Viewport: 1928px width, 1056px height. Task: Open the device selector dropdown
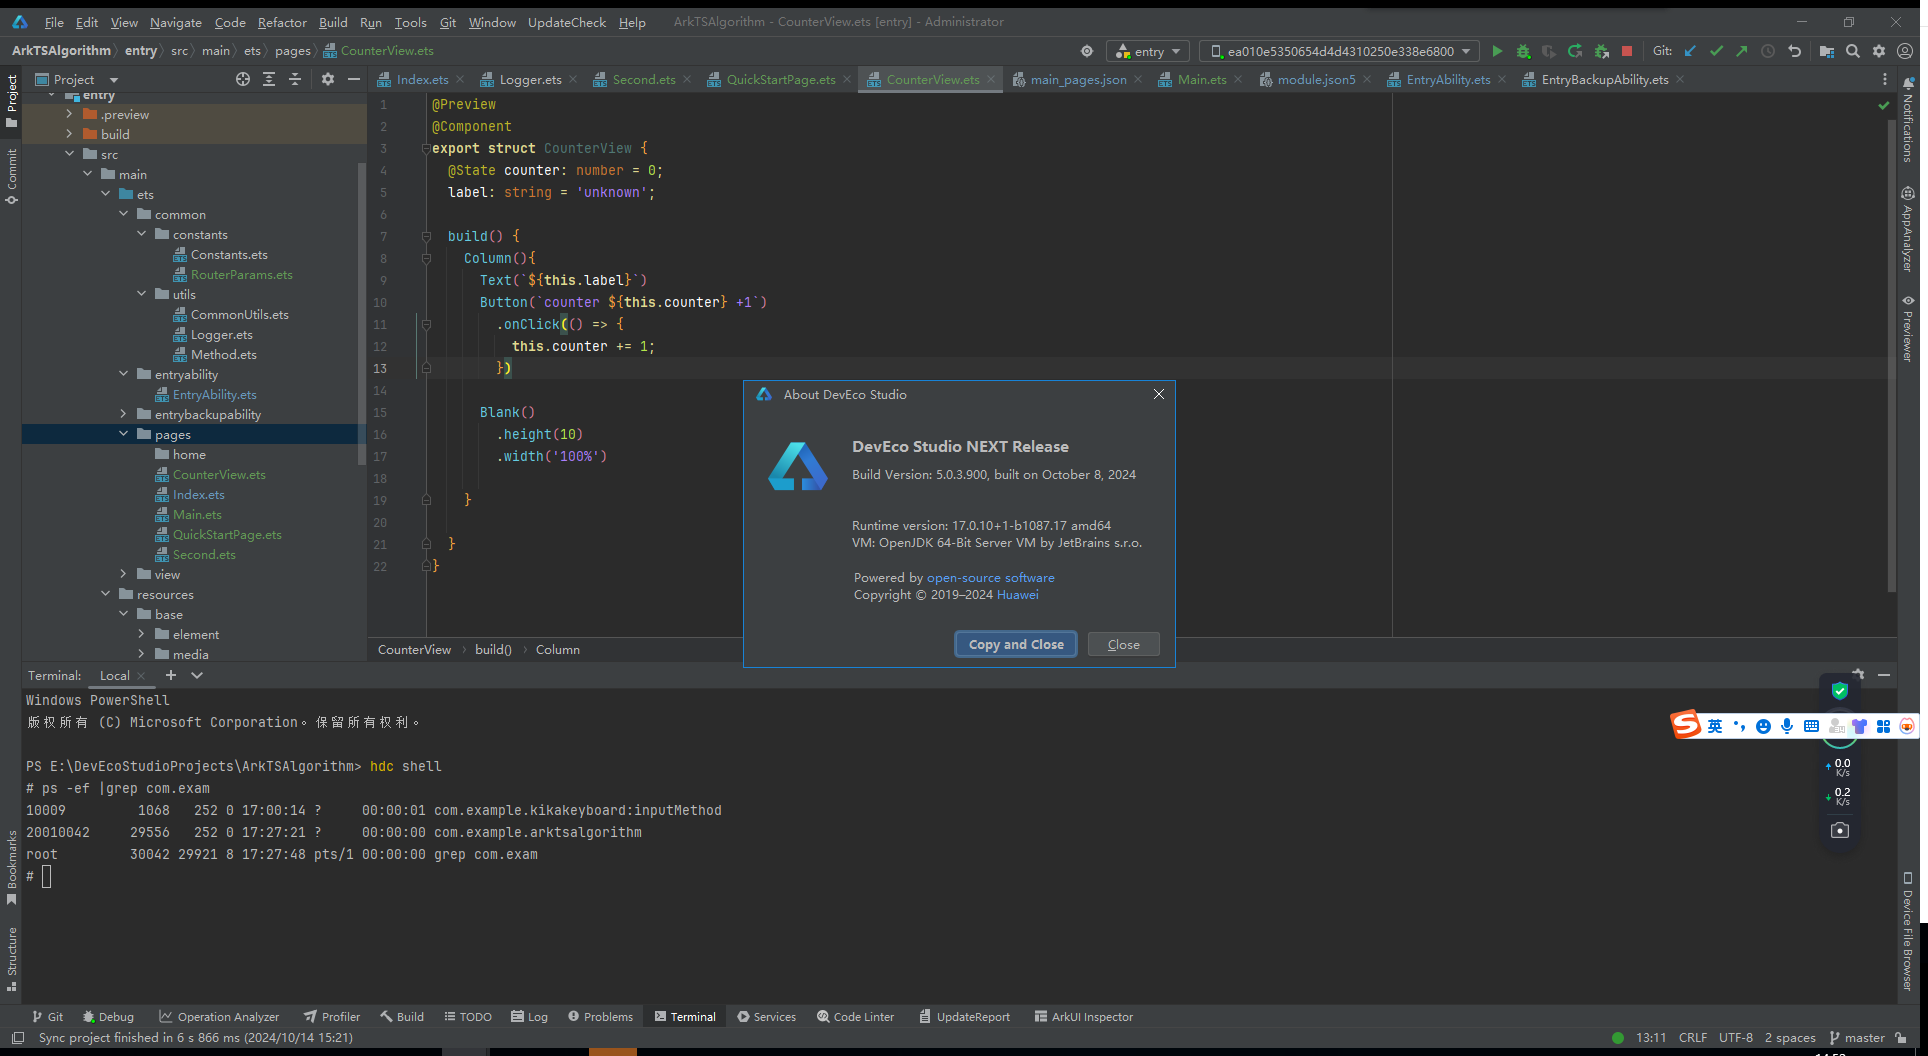pyautogui.click(x=1339, y=51)
